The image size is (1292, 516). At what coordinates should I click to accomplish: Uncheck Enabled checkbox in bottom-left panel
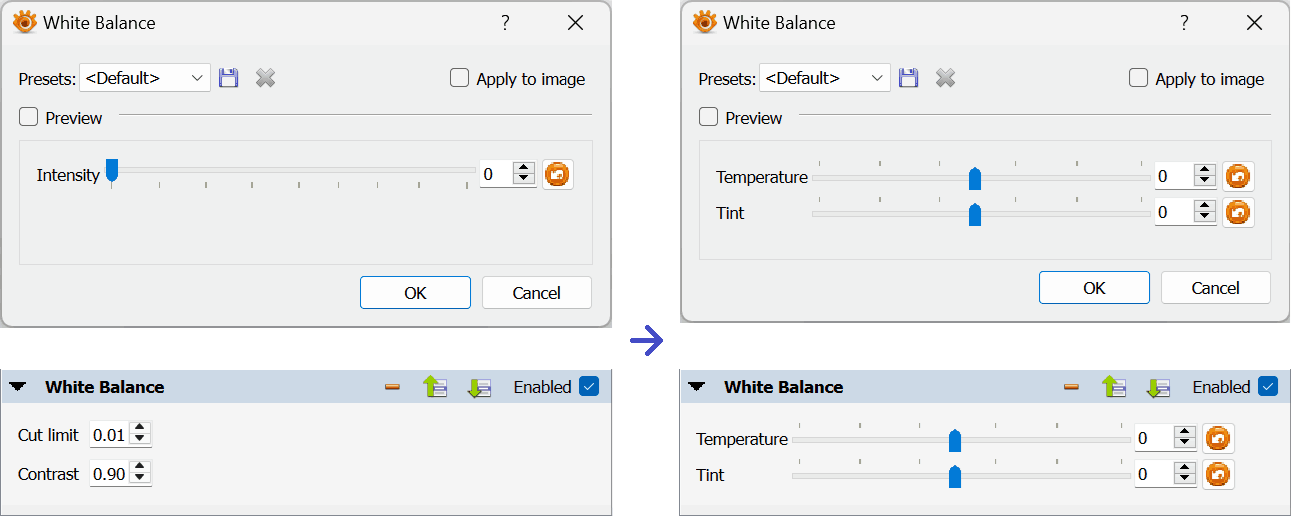589,386
